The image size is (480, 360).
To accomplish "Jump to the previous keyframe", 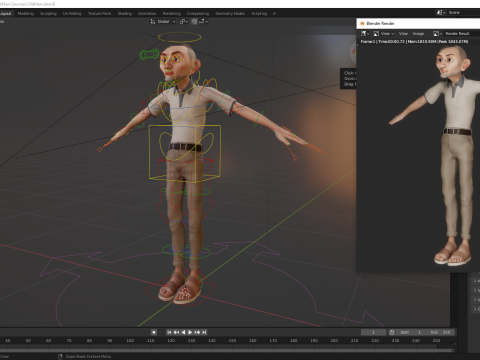I will pos(176,332).
